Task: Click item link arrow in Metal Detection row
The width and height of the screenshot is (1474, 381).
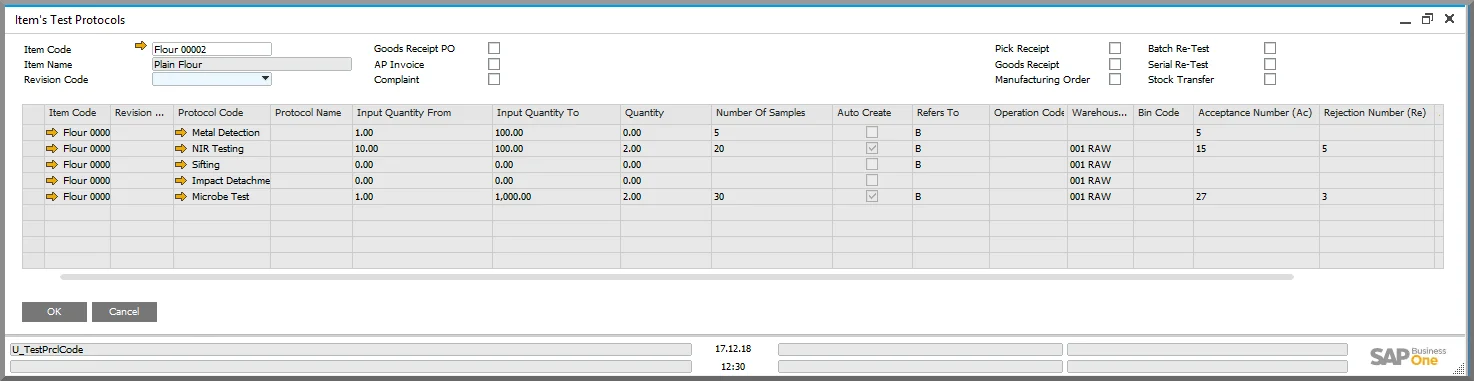Action: (x=52, y=132)
